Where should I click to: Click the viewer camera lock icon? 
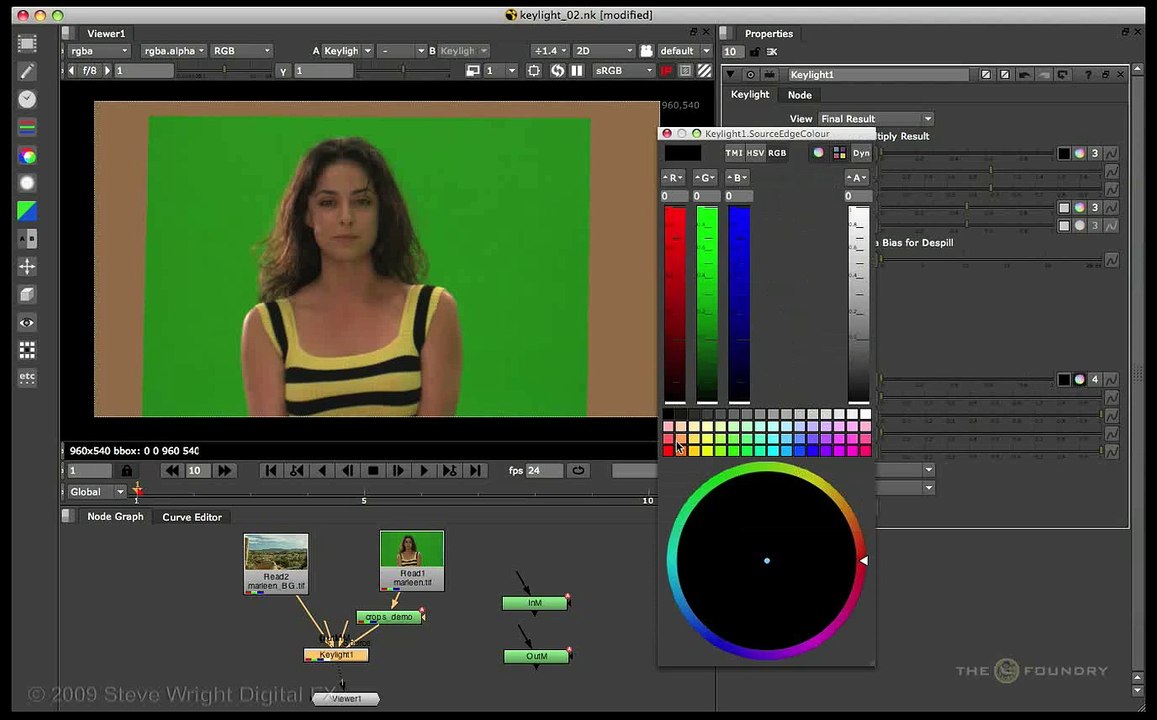646,51
